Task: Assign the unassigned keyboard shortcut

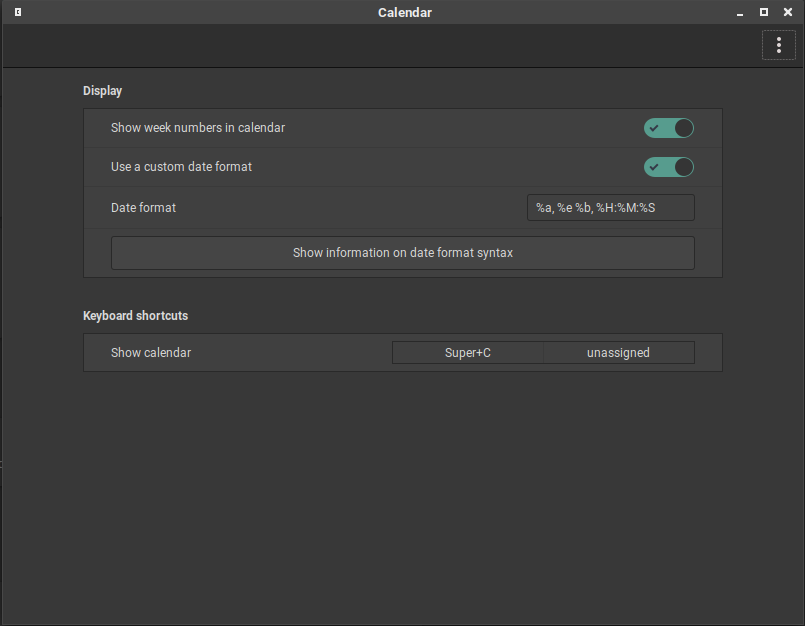Action: pos(618,352)
